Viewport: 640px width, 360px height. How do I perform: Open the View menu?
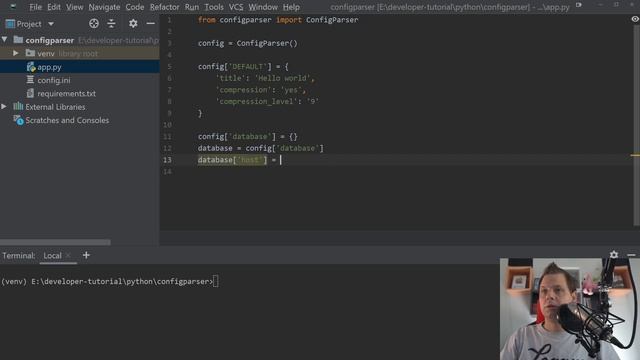pos(75,7)
